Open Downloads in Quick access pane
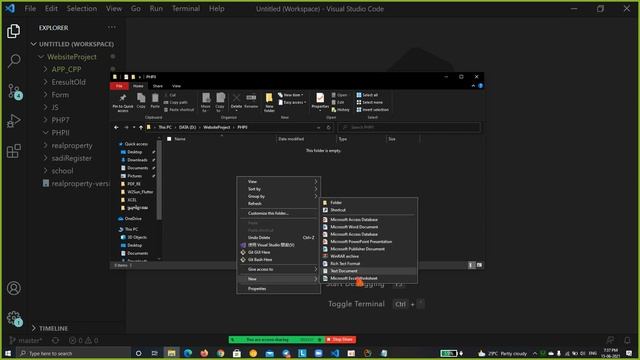 click(138, 160)
